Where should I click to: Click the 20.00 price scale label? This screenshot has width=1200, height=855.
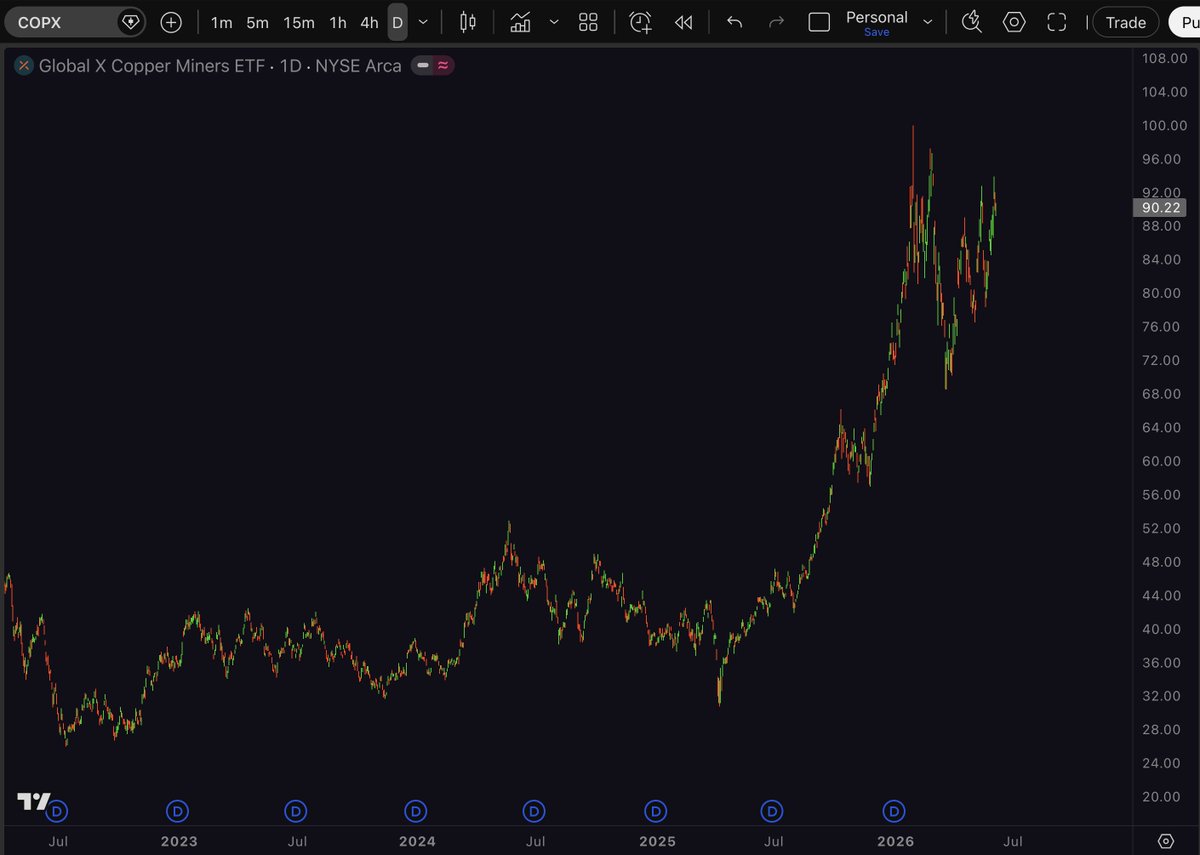click(x=1161, y=796)
